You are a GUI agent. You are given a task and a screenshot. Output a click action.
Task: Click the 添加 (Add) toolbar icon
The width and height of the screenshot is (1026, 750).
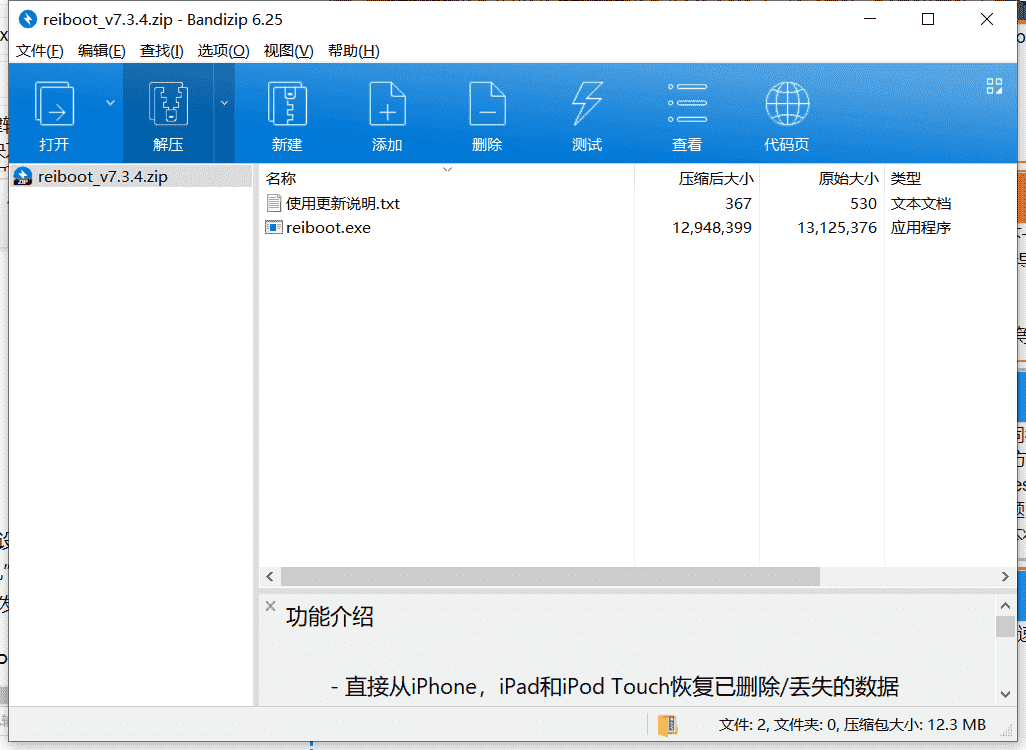point(387,103)
